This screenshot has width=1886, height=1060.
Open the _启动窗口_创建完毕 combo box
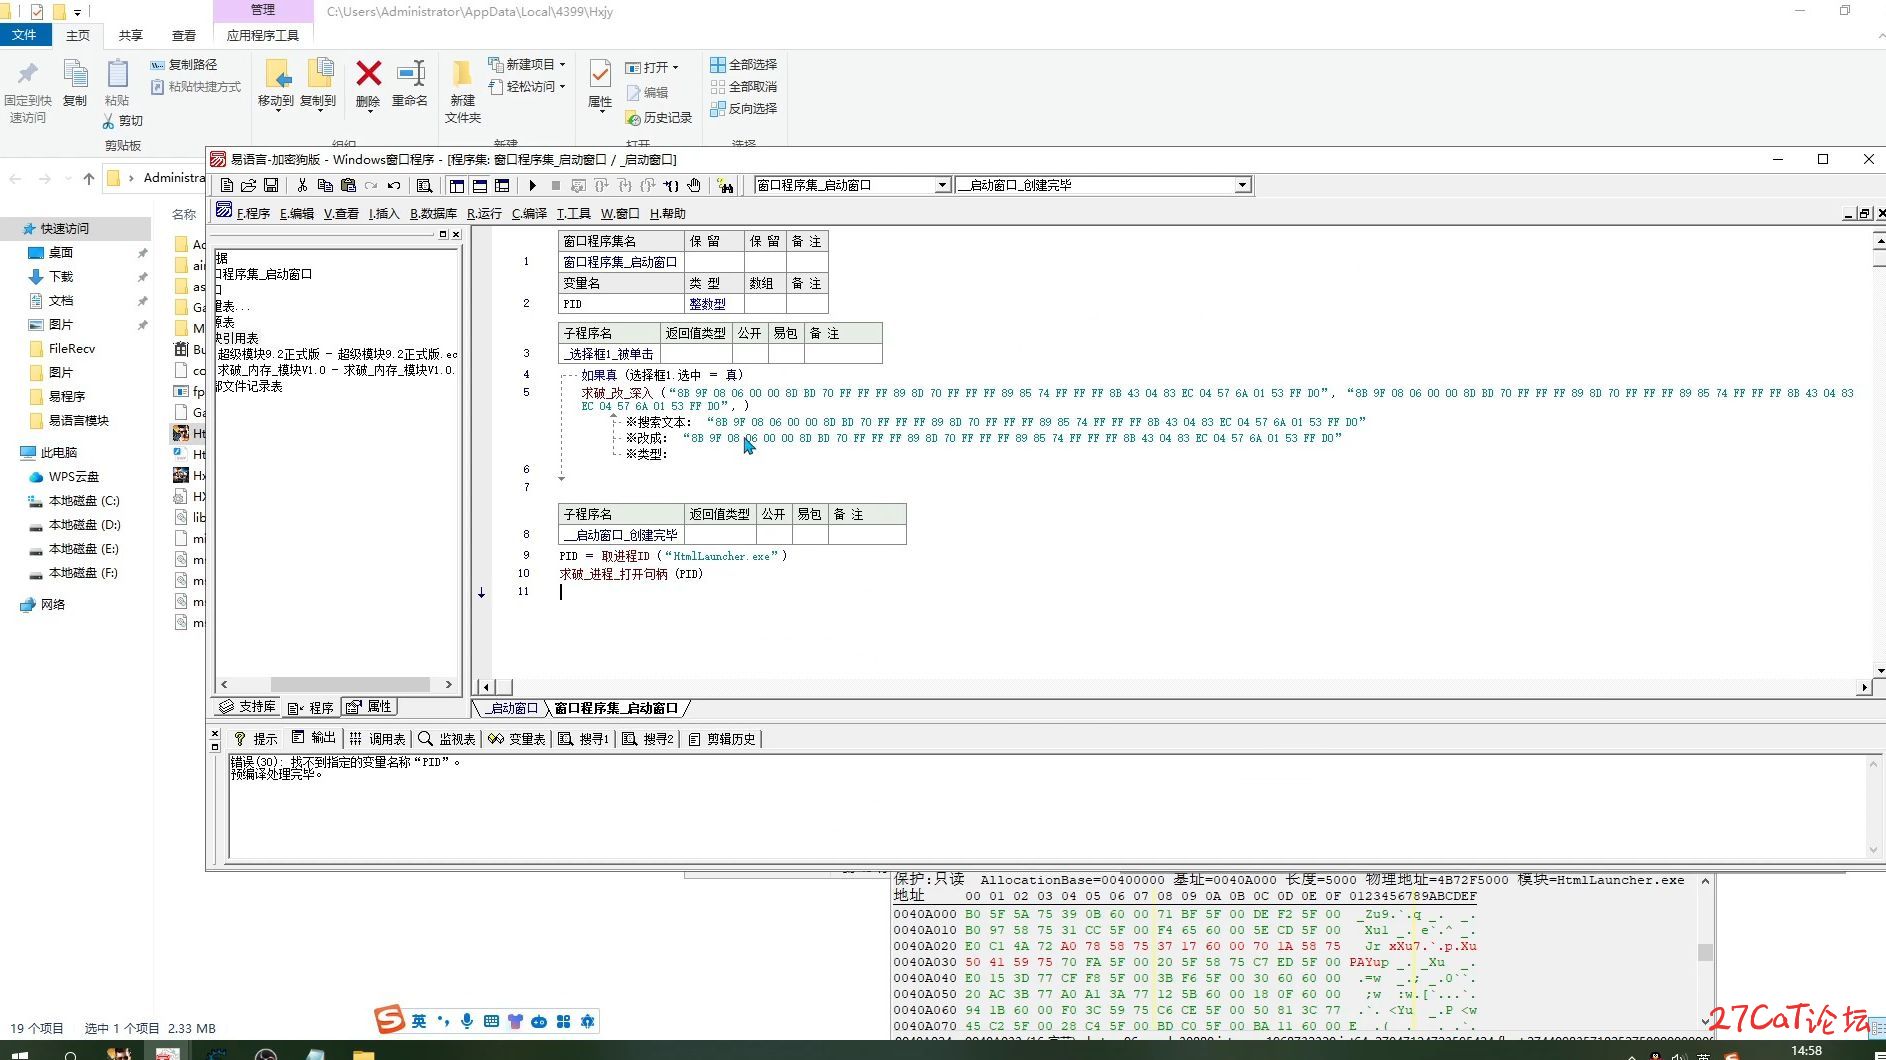pos(1242,185)
